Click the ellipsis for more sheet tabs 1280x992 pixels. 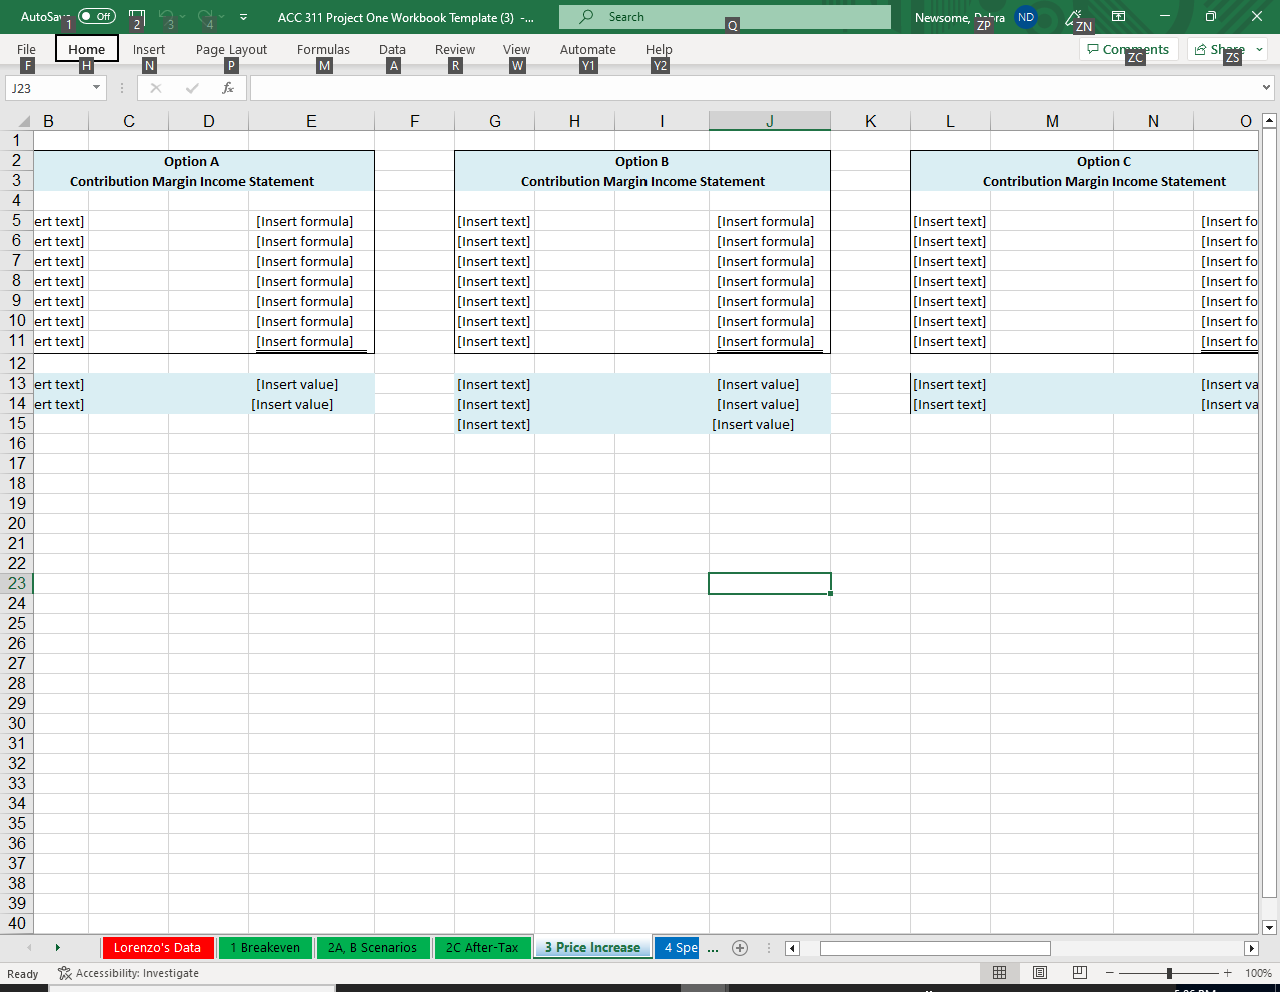[713, 948]
